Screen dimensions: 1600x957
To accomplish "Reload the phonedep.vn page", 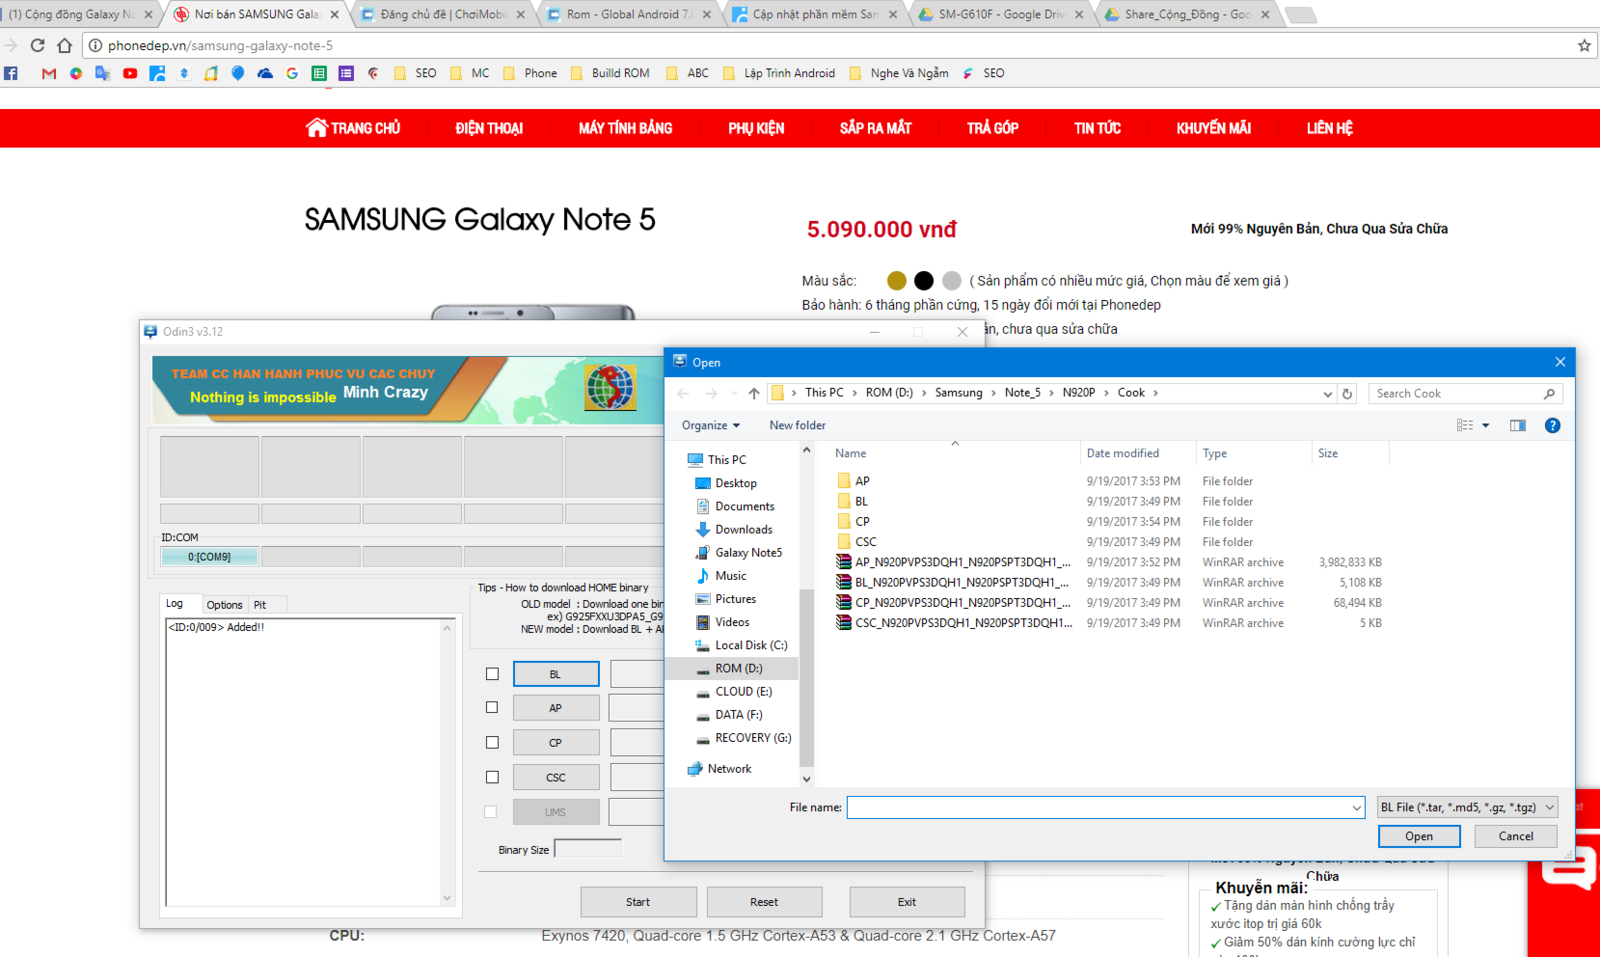I will [37, 45].
